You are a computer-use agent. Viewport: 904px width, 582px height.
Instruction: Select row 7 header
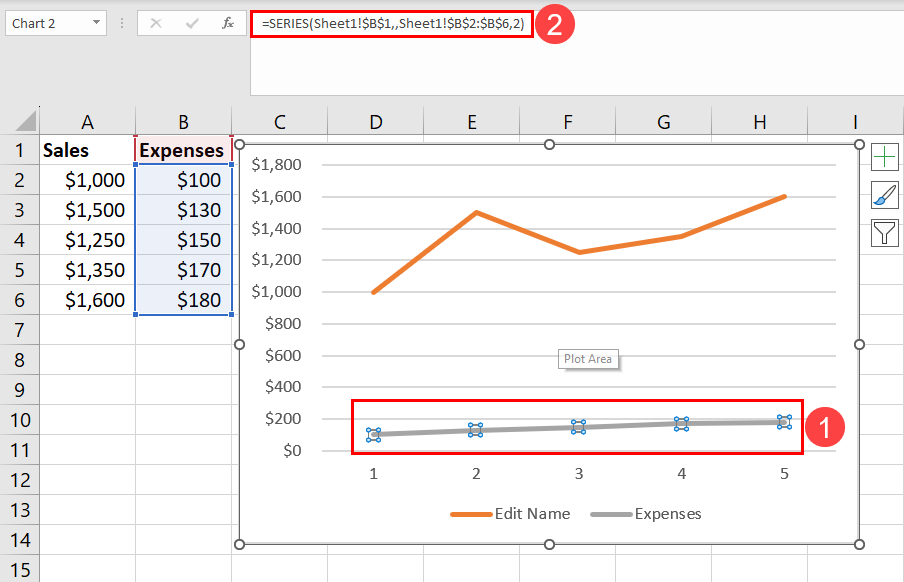click(19, 330)
